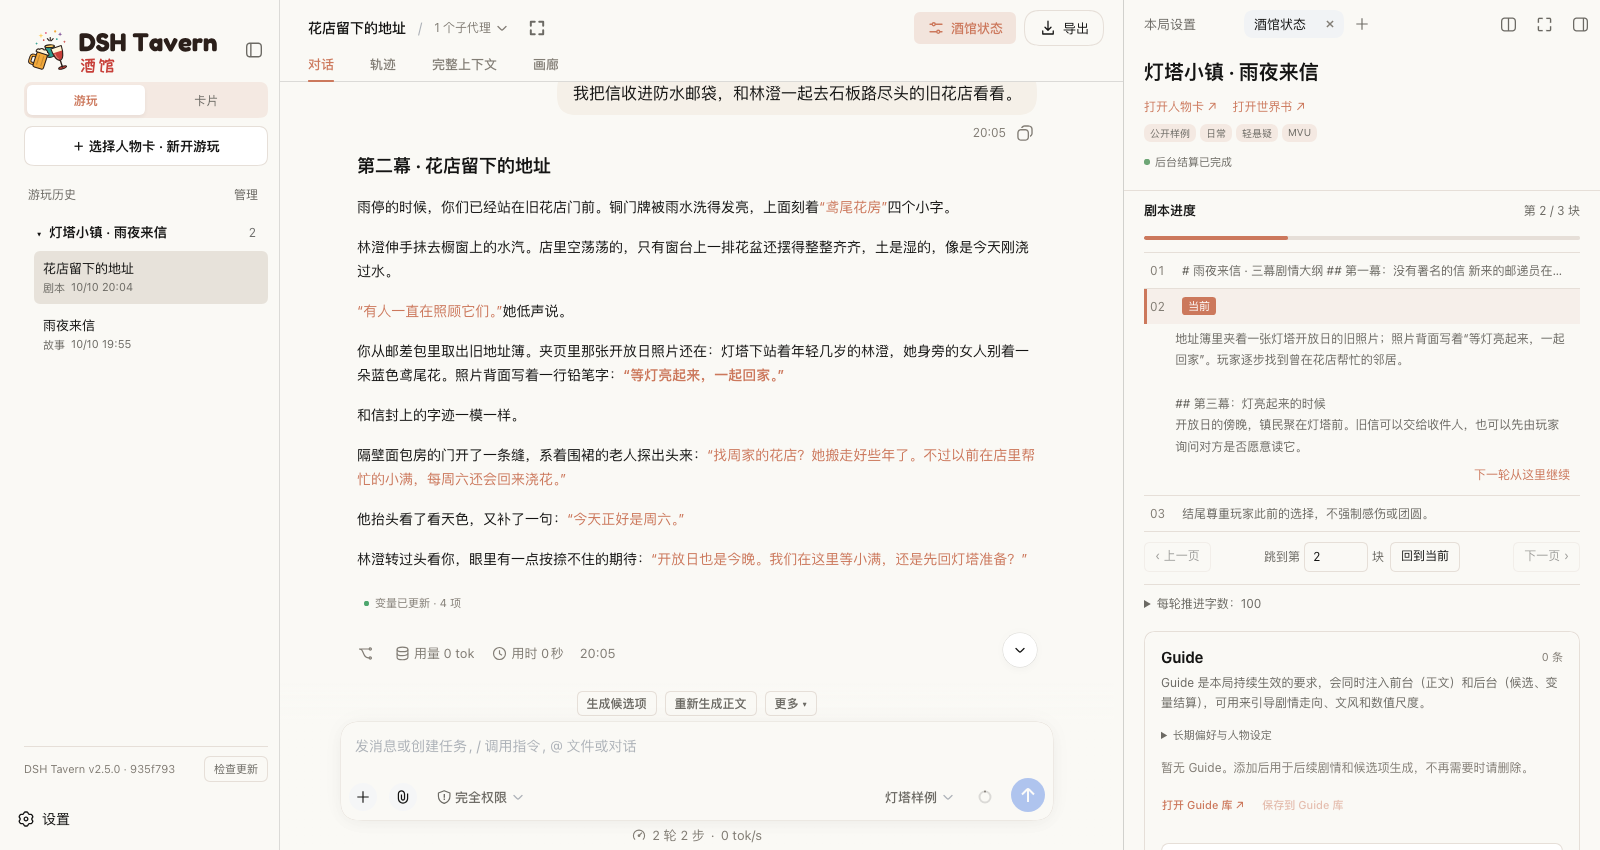Collapse the left sidebar panel icon
Viewport: 1600px width, 850px height.
tap(254, 50)
